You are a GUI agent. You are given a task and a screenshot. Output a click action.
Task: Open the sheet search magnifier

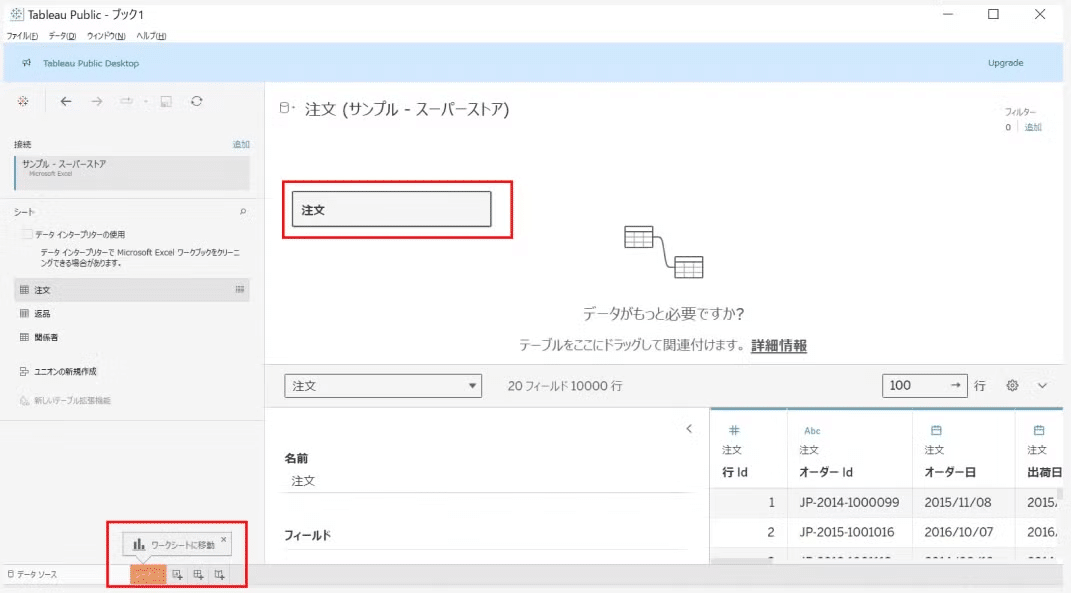click(x=243, y=211)
